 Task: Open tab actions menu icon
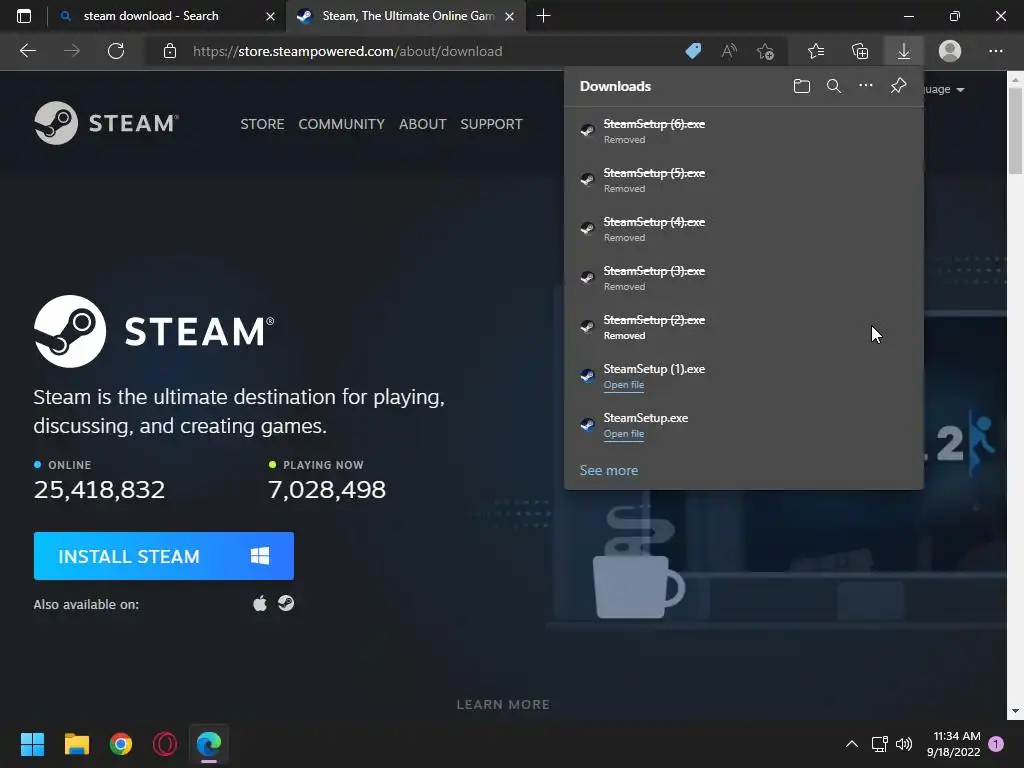(24, 16)
